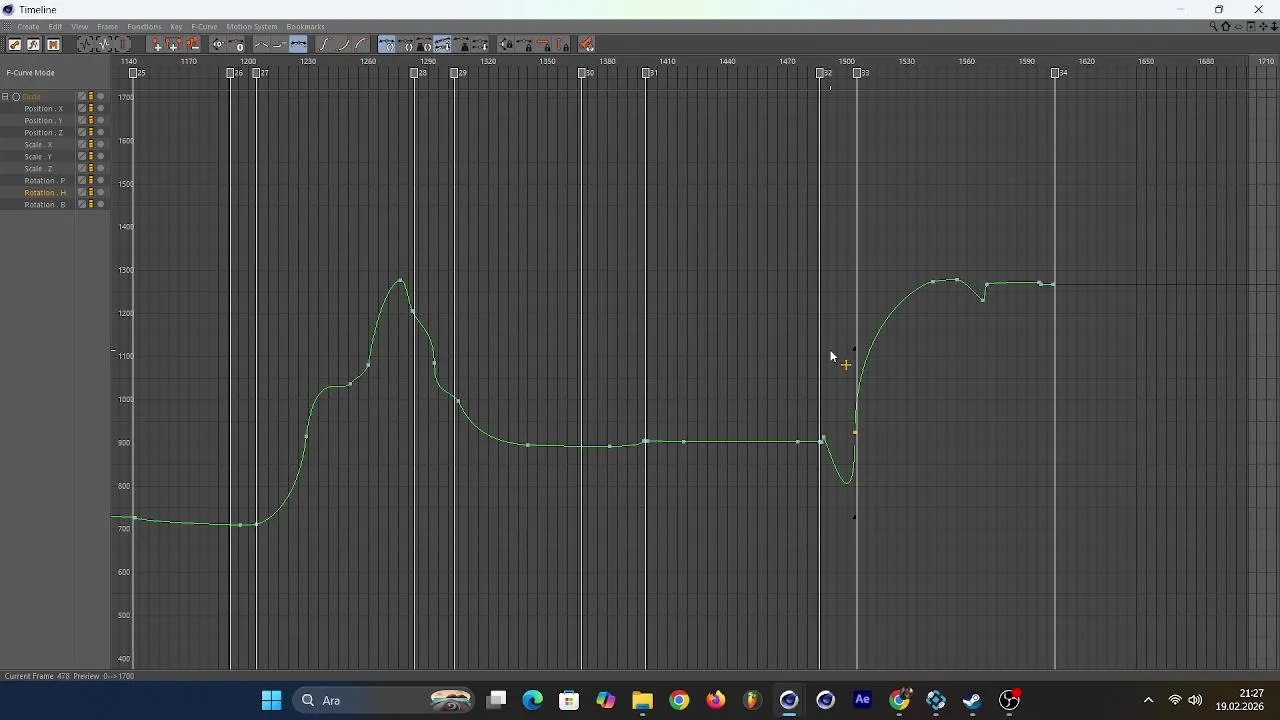This screenshot has width=1280, height=720.
Task: Delete markers using marker minus icon
Action: [x=192, y=45]
